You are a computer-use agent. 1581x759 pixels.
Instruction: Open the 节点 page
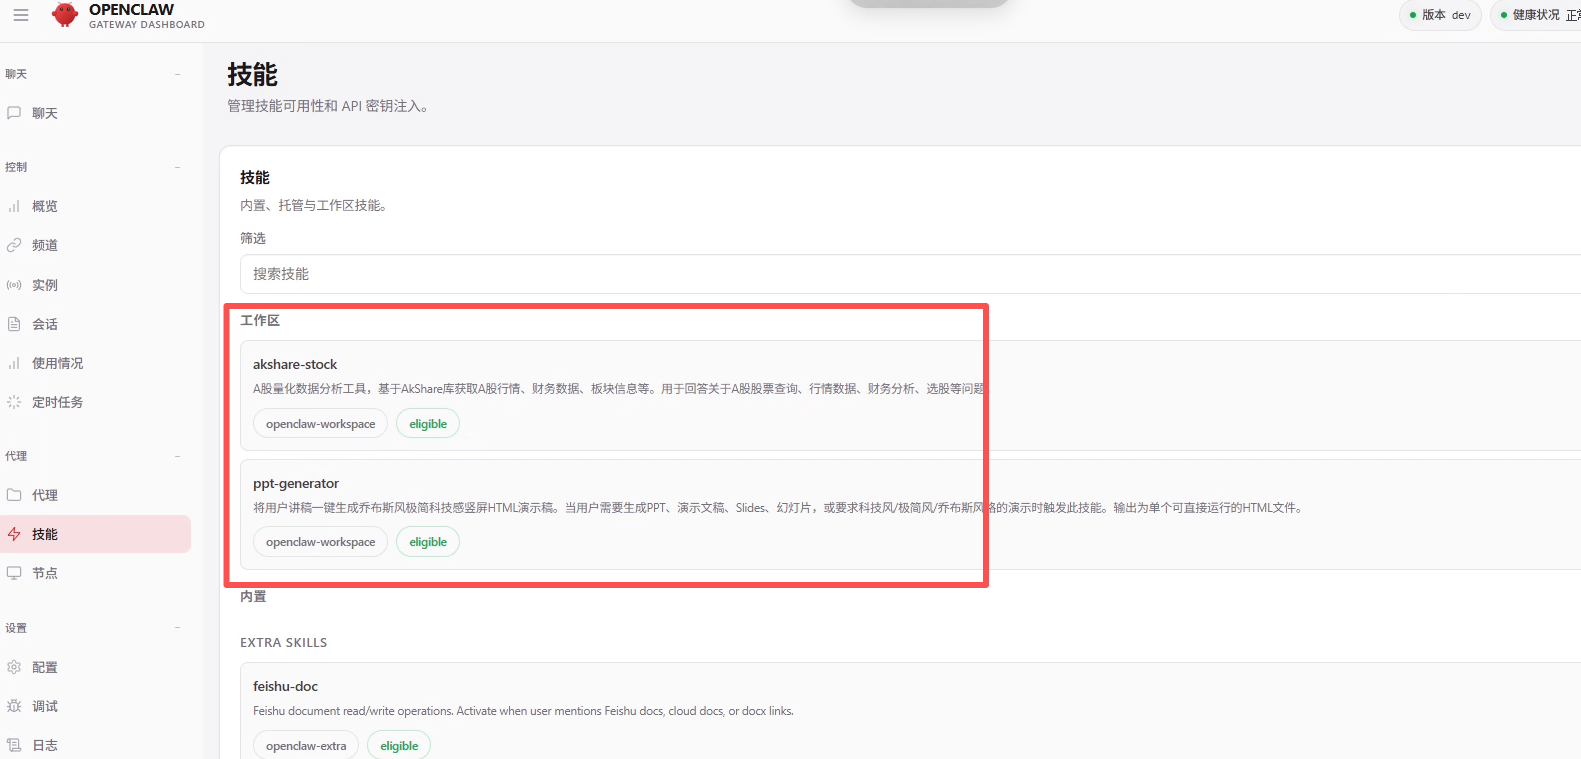(x=95, y=573)
